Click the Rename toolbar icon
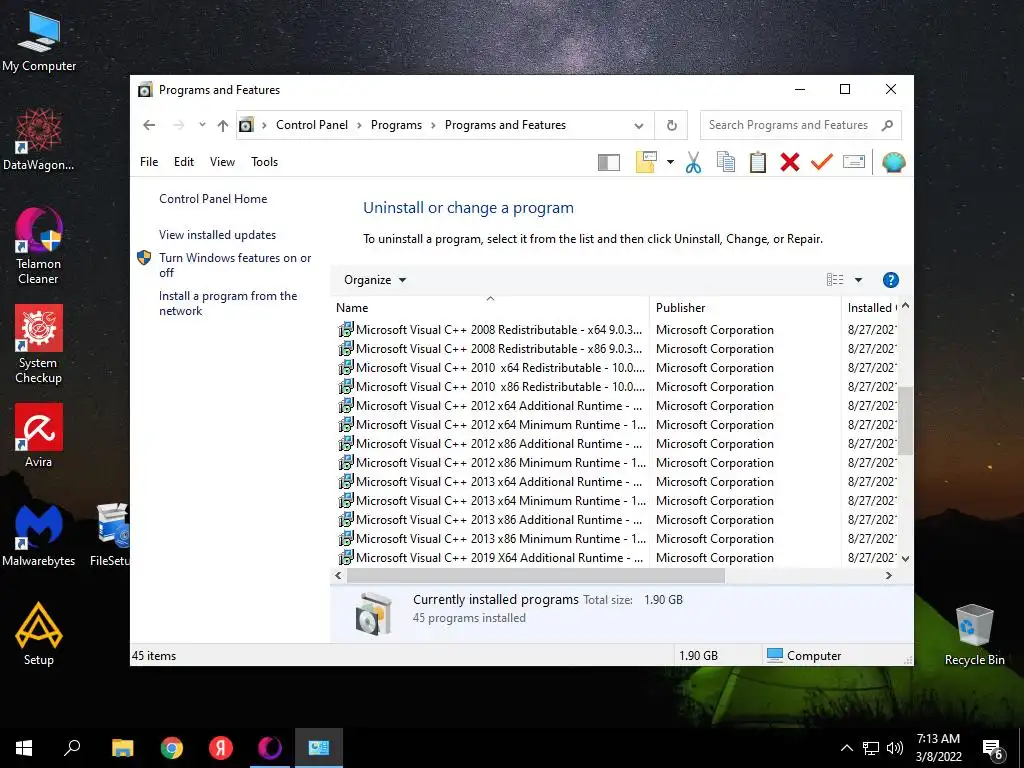The image size is (1024, 768). (854, 161)
